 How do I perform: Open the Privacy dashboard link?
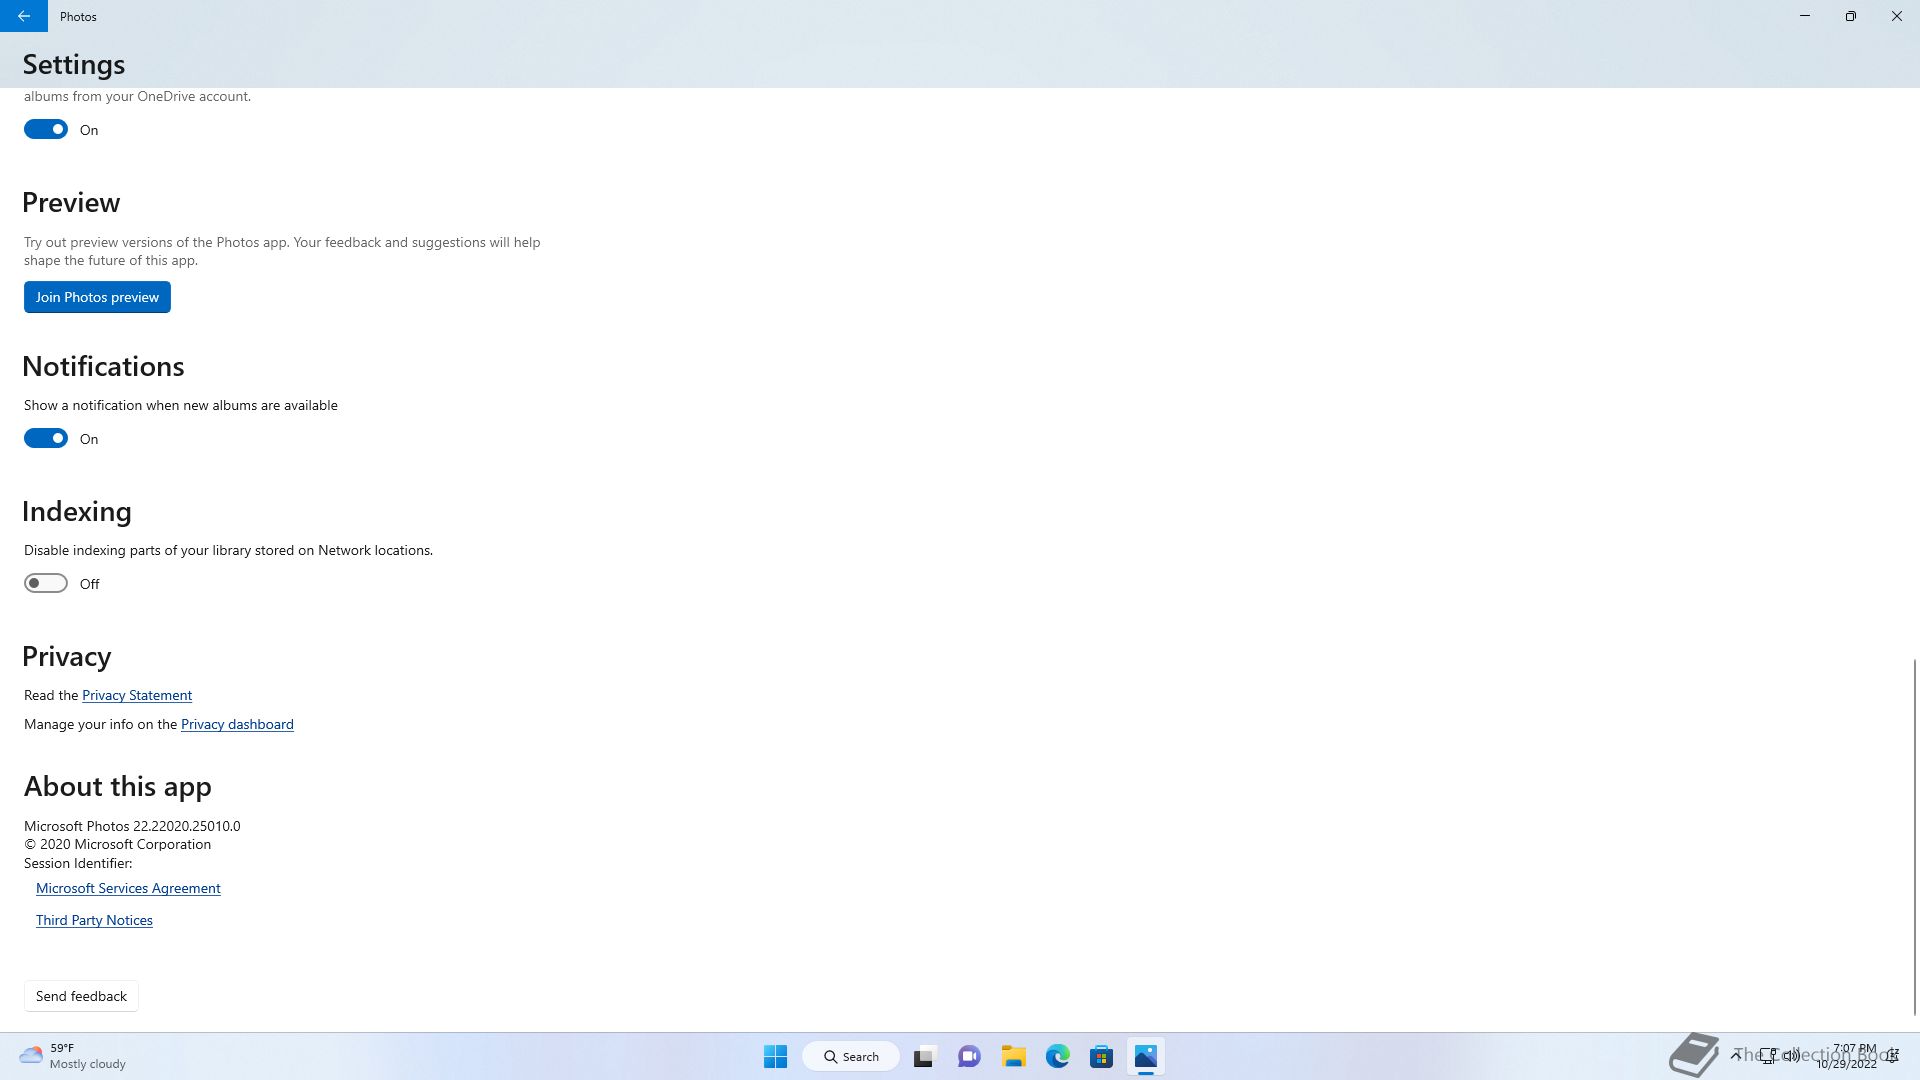(x=237, y=724)
